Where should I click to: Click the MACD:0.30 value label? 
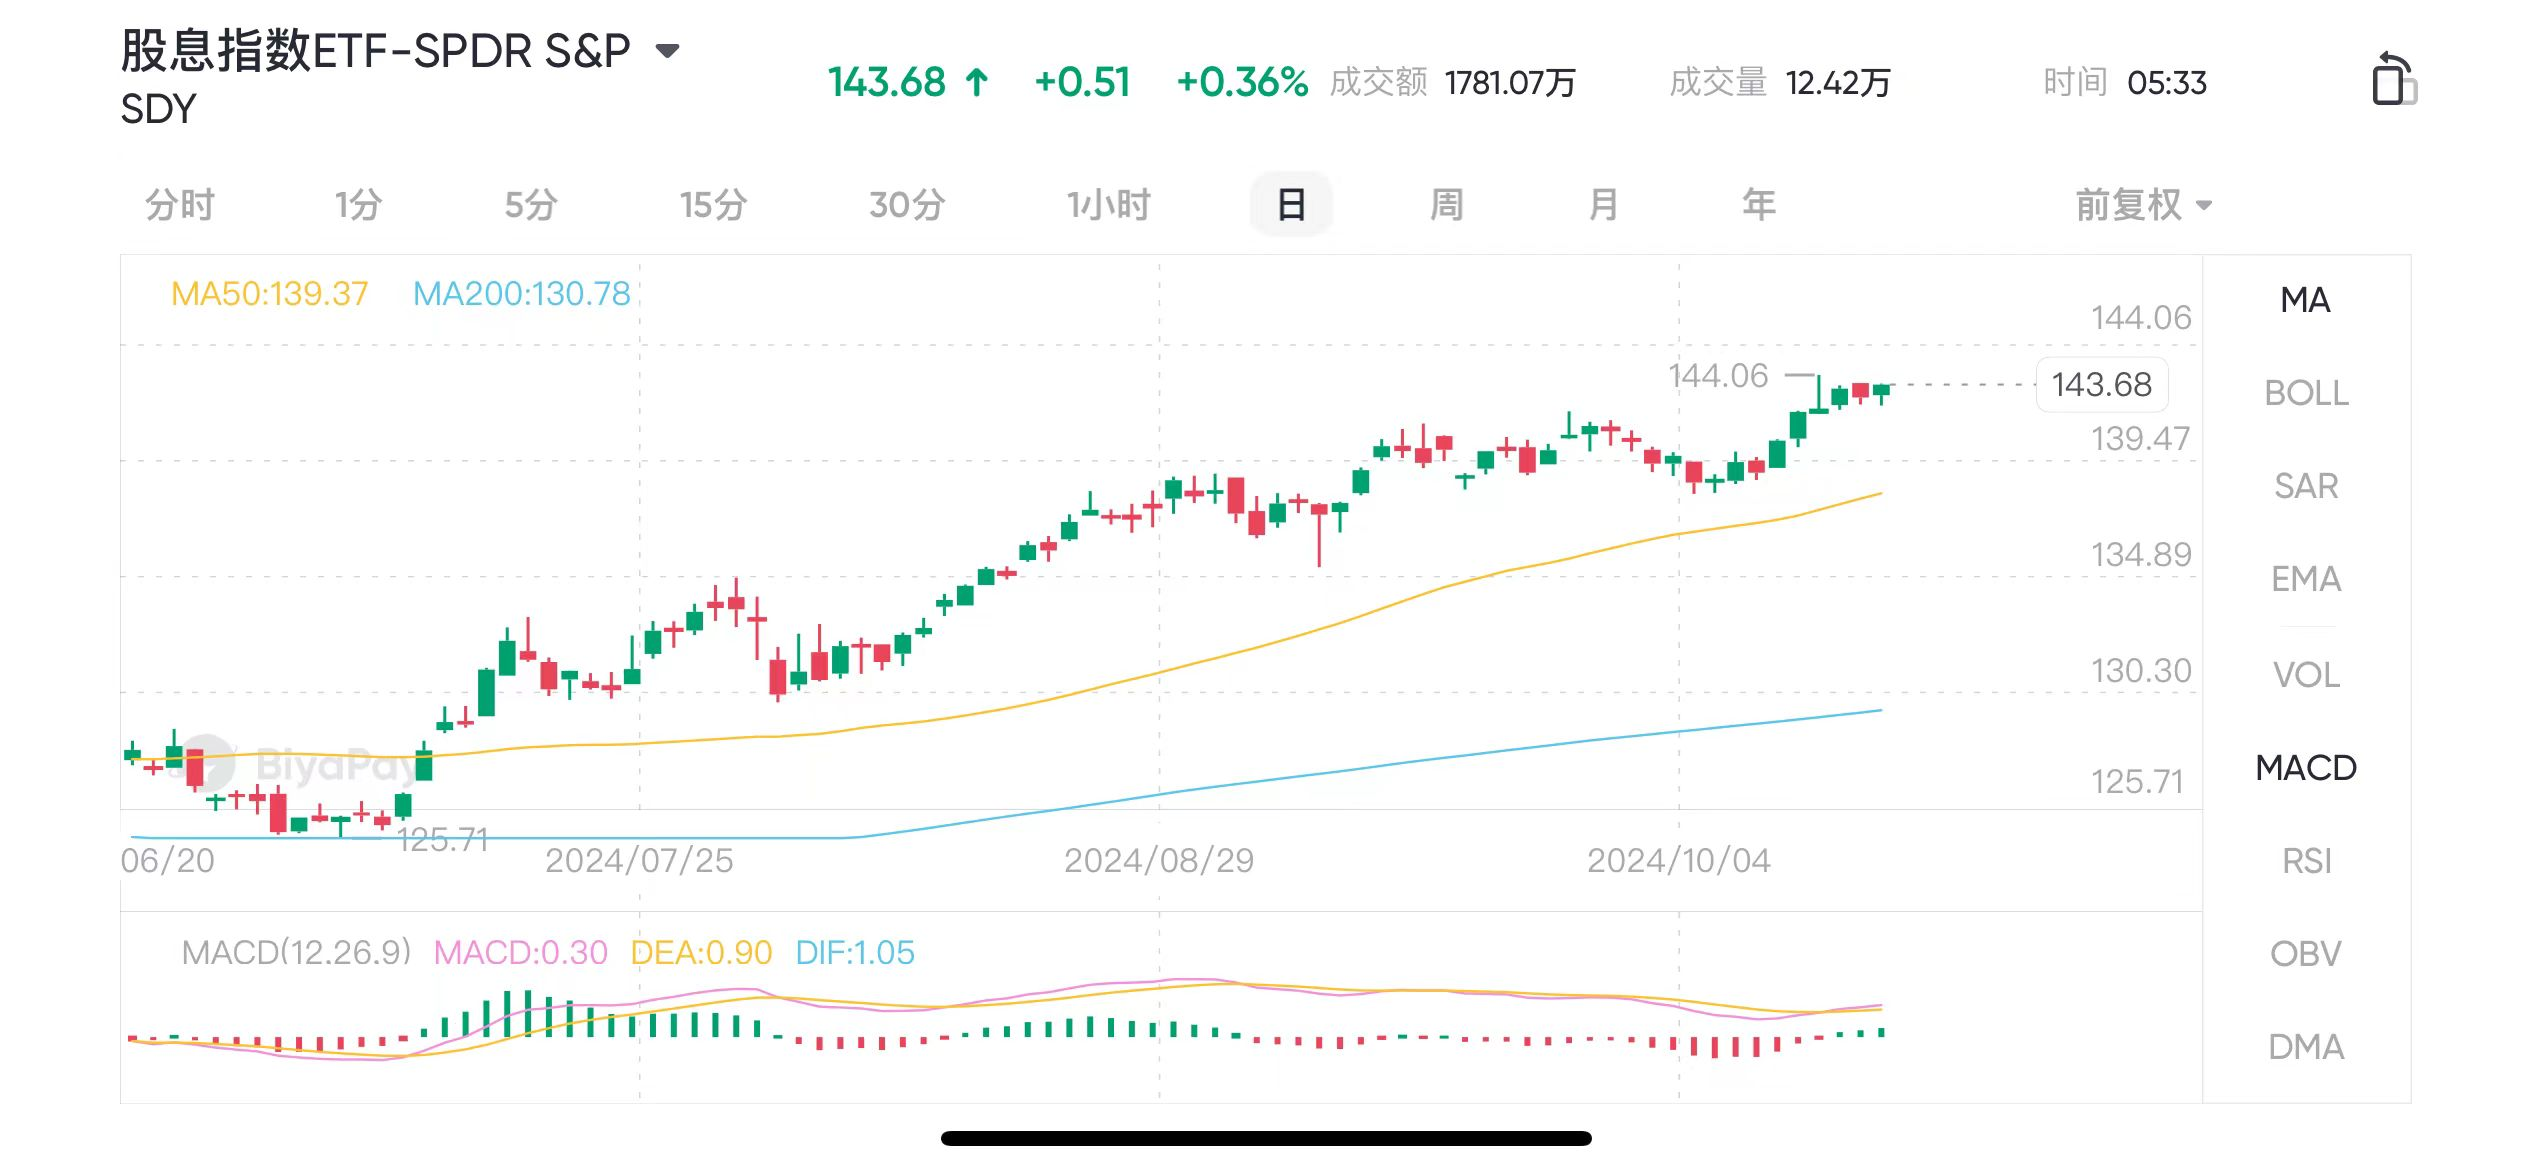pyautogui.click(x=520, y=953)
